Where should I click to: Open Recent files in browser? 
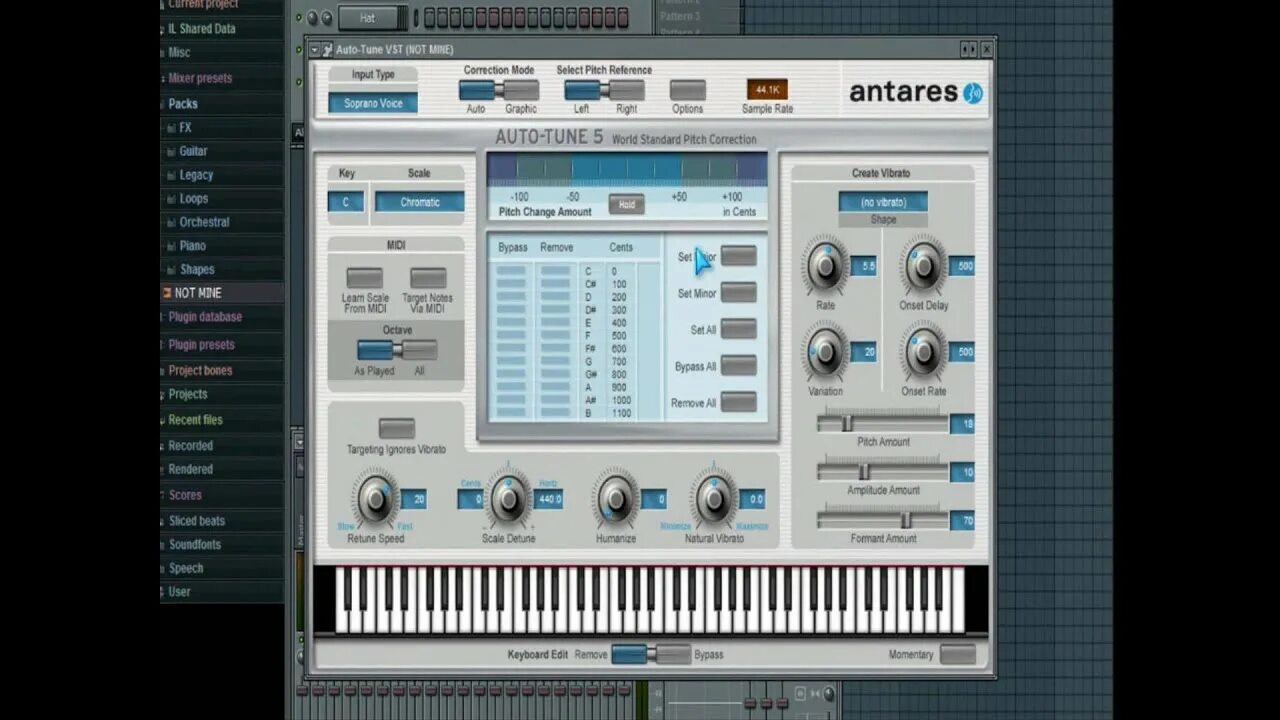click(195, 420)
